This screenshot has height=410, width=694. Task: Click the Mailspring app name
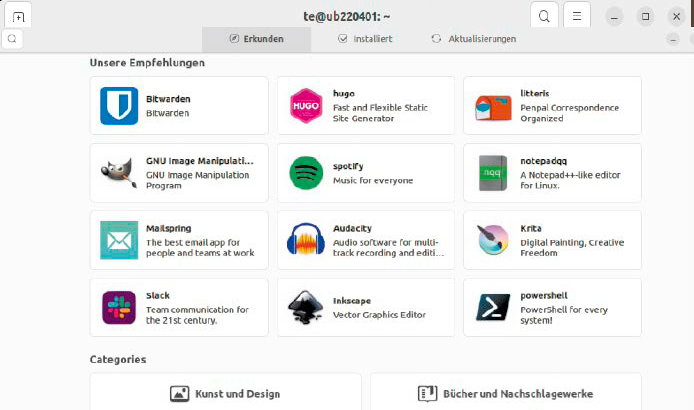click(x=169, y=228)
